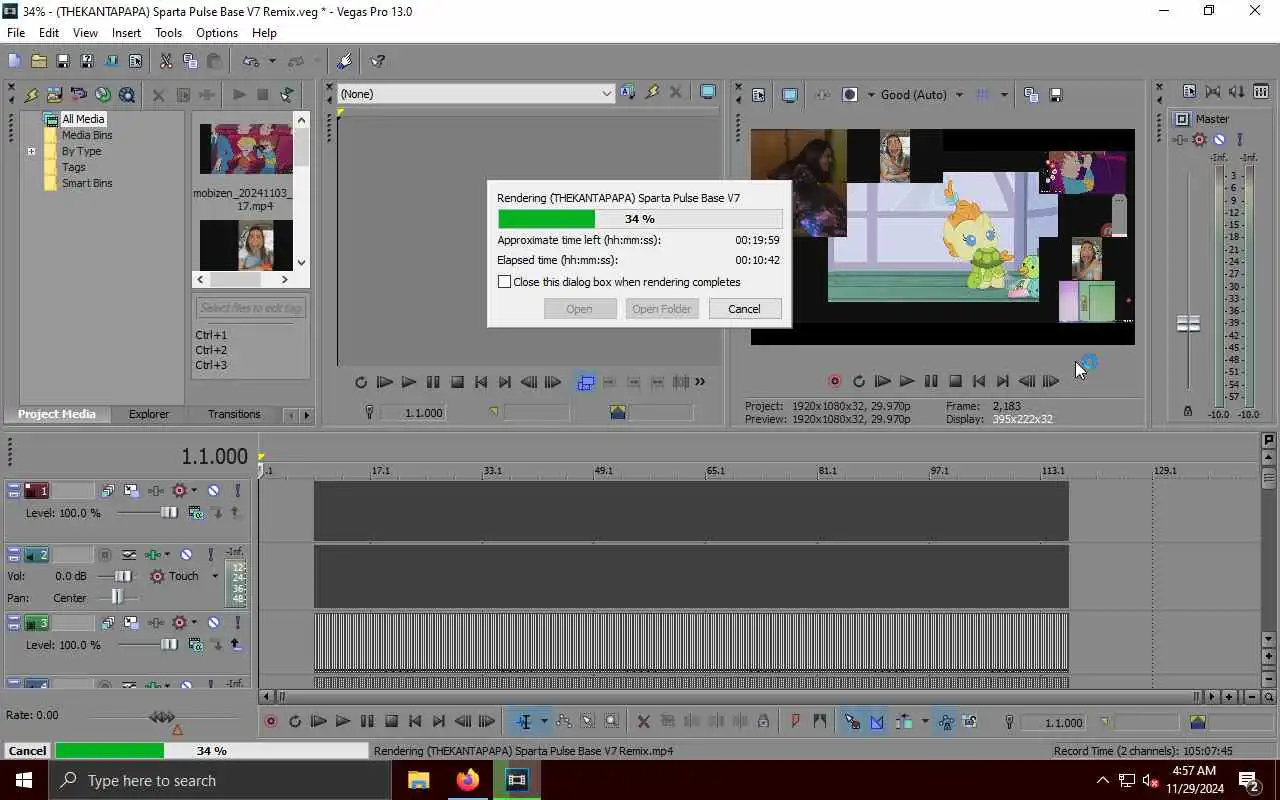1280x800 pixels.
Task: Click the Copy icon in main toolbar
Action: (190, 61)
